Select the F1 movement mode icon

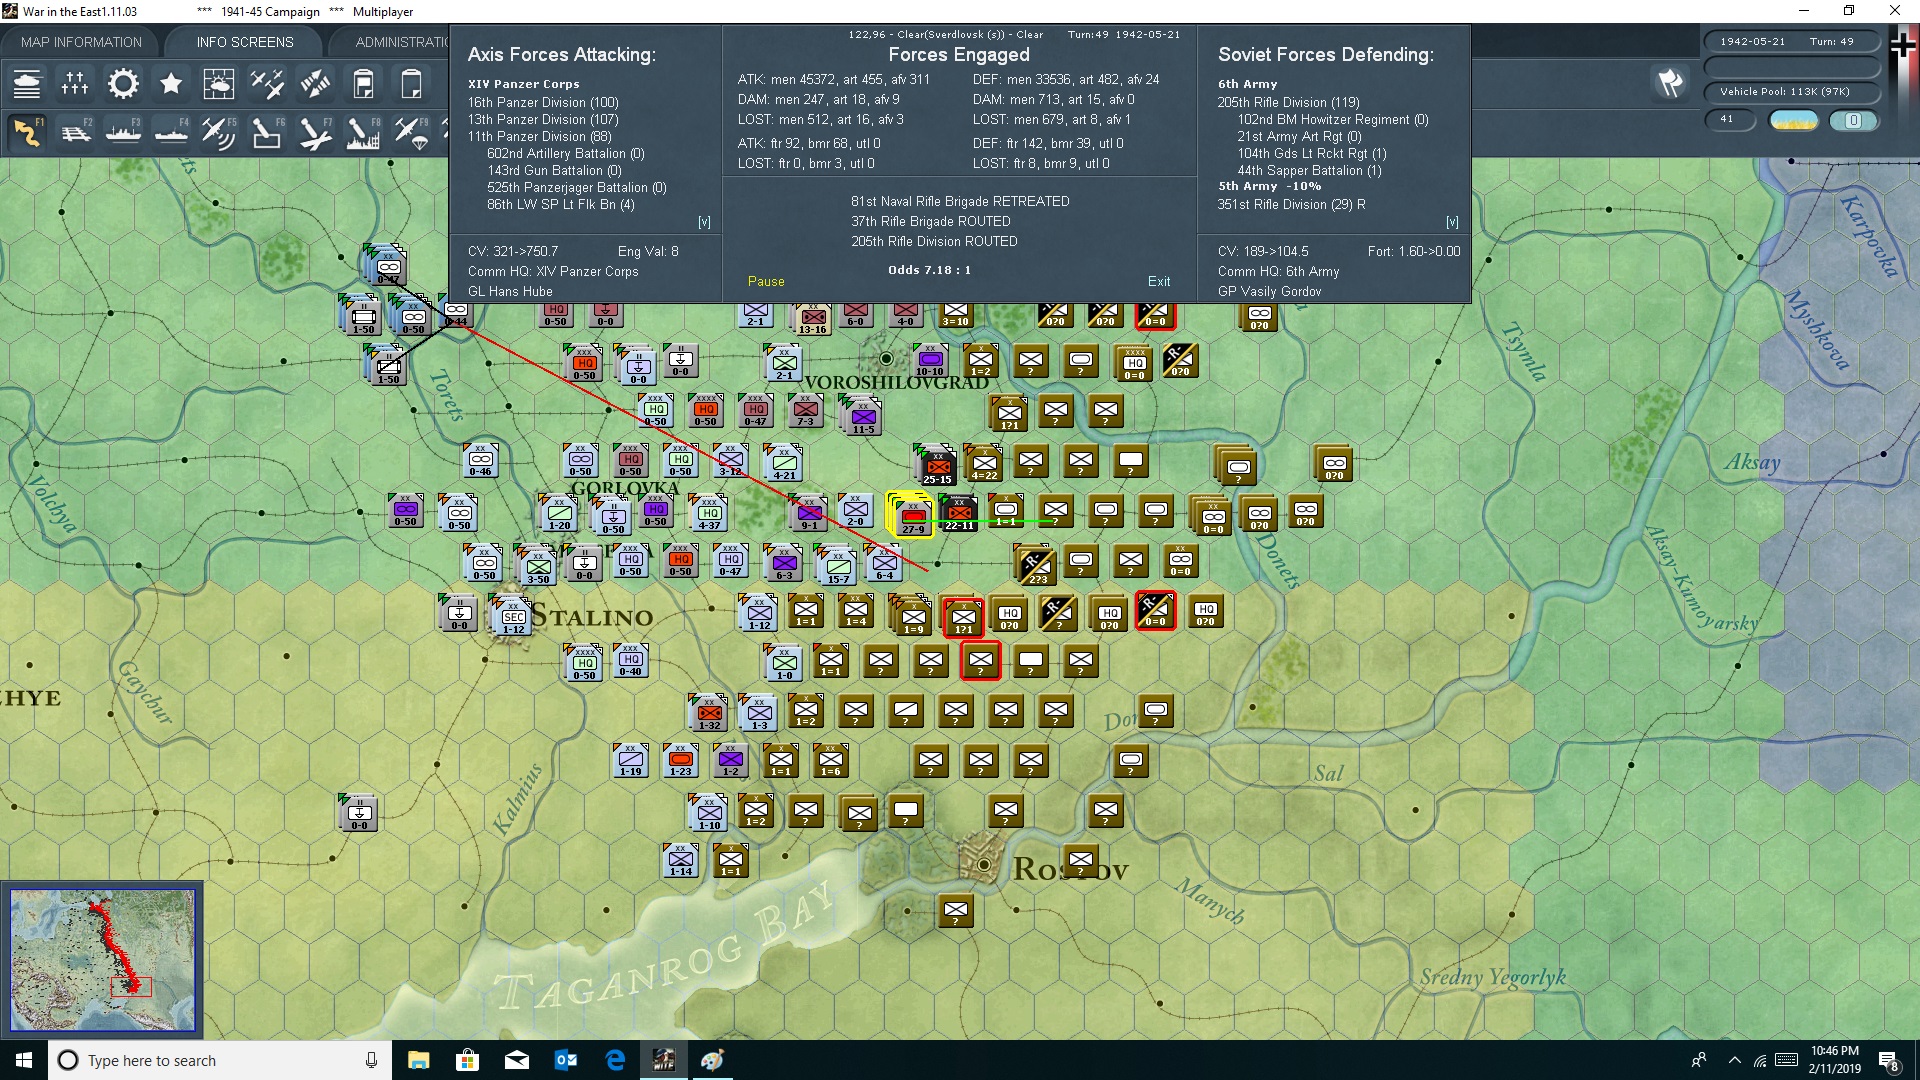[x=27, y=133]
